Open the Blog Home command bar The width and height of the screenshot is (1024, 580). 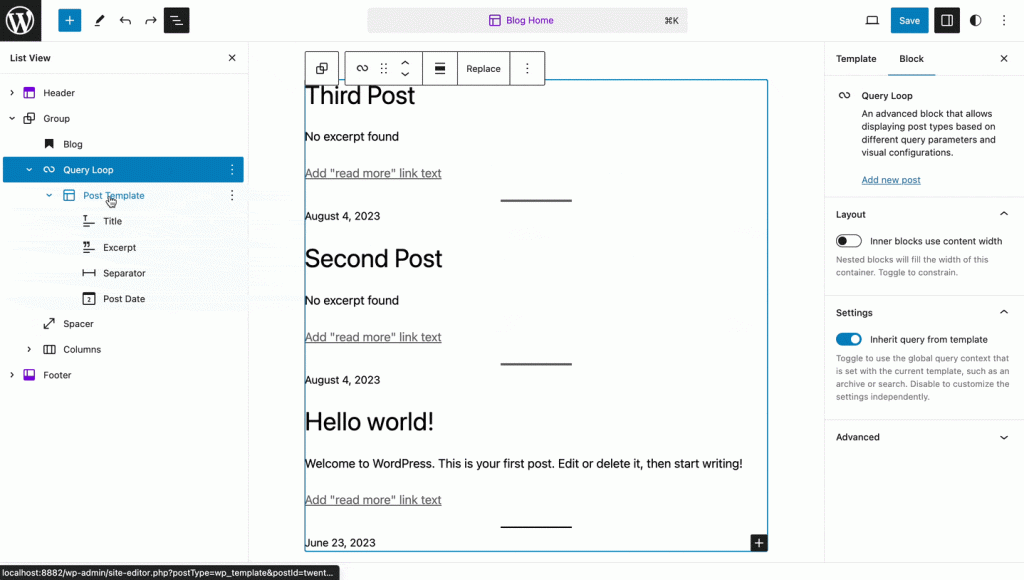pyautogui.click(x=527, y=20)
